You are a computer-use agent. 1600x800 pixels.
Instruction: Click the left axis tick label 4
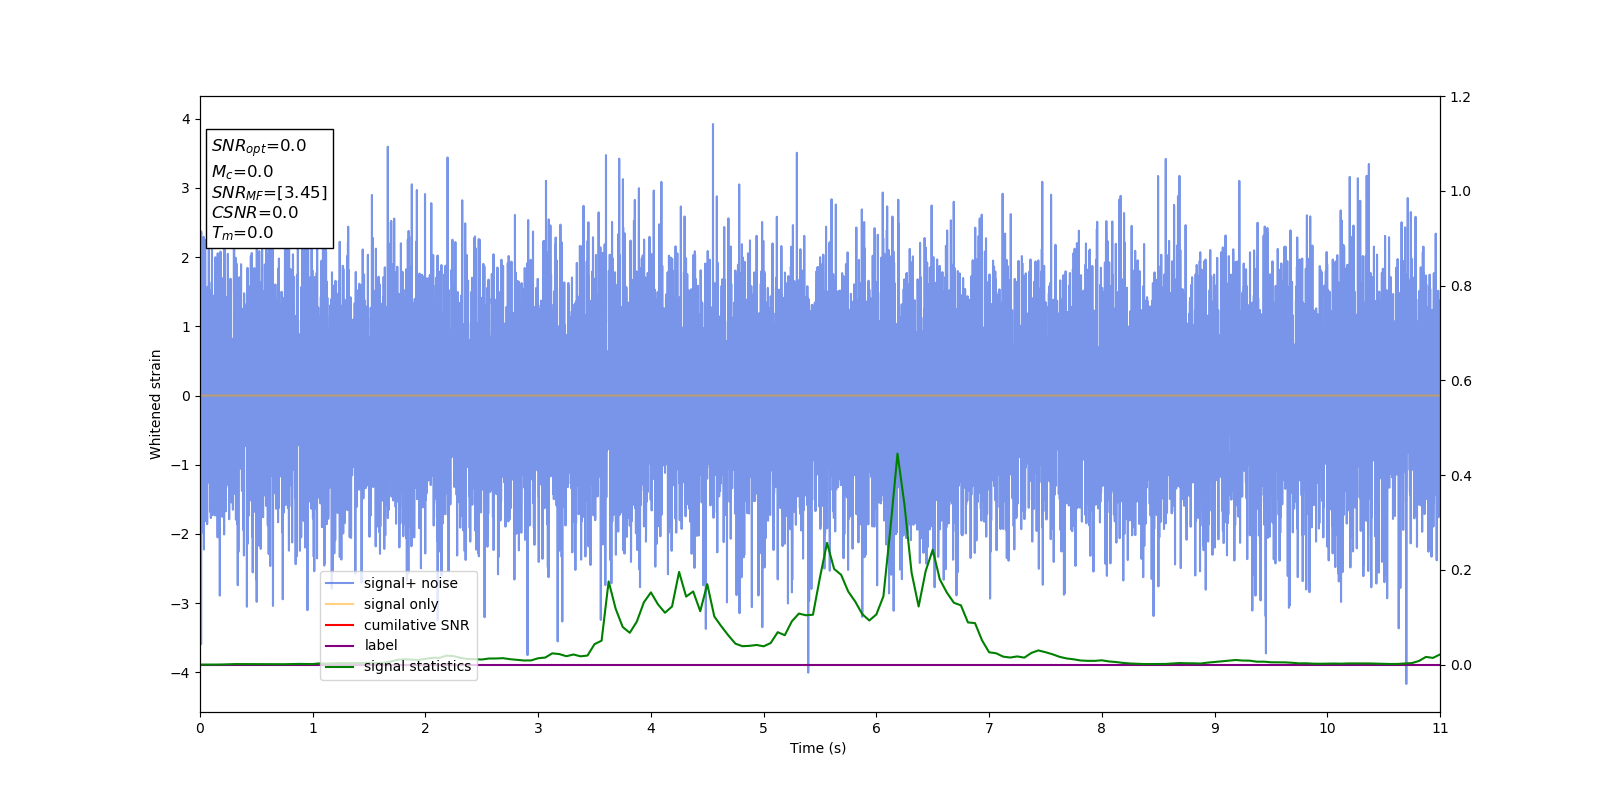click(x=186, y=119)
